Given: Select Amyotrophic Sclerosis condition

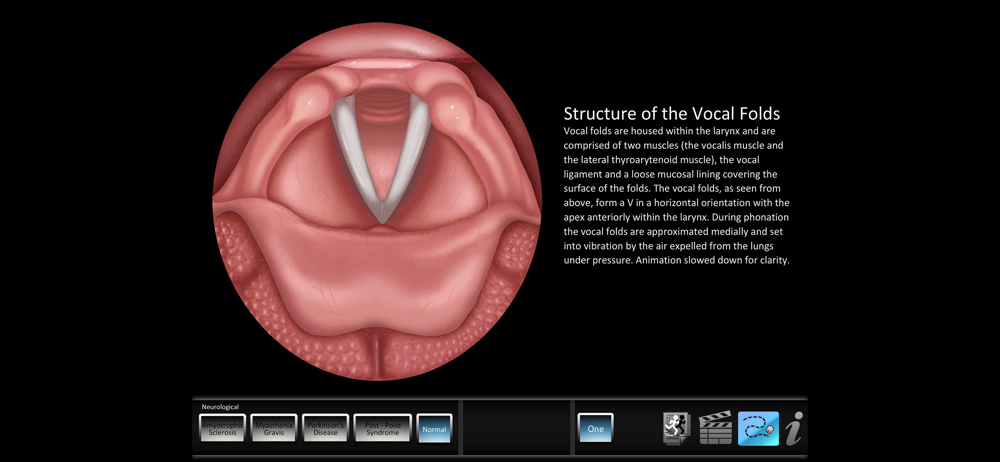Looking at the screenshot, I should [222, 428].
